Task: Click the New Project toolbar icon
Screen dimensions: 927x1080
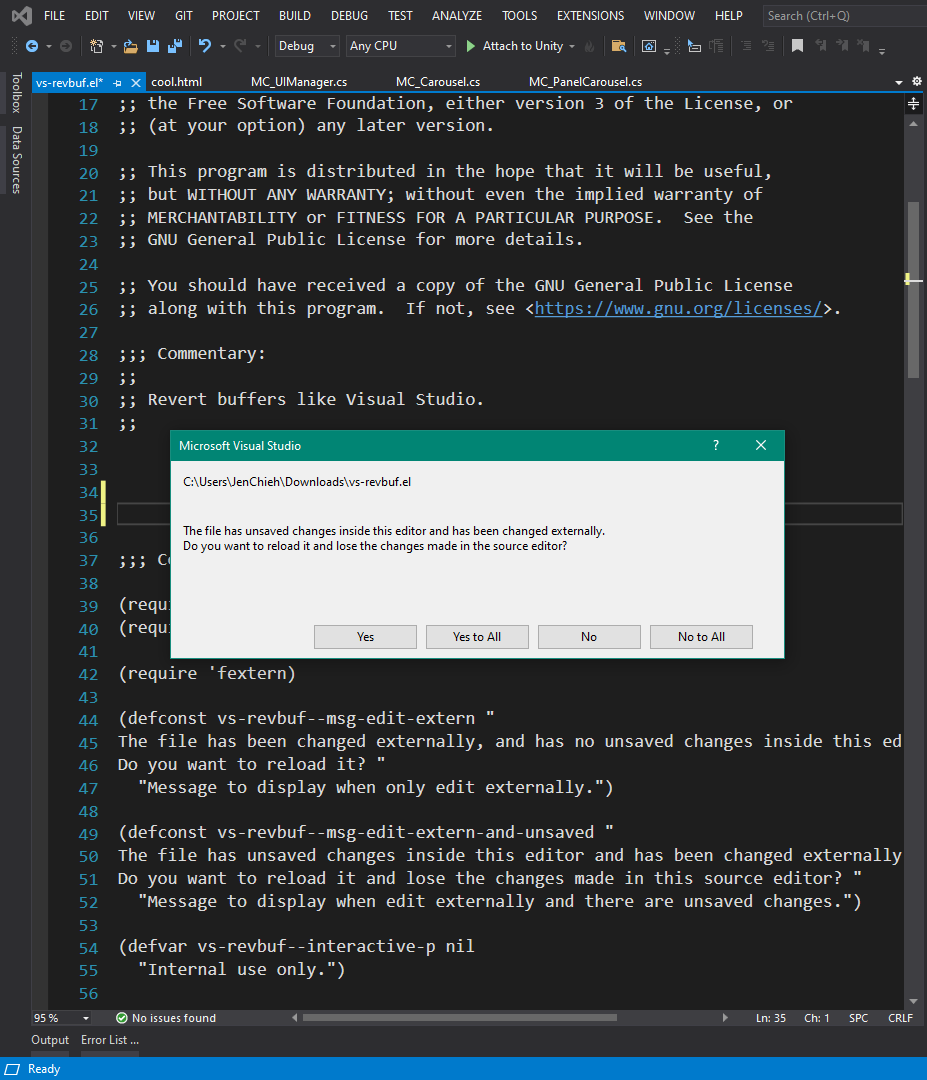Action: tap(96, 46)
